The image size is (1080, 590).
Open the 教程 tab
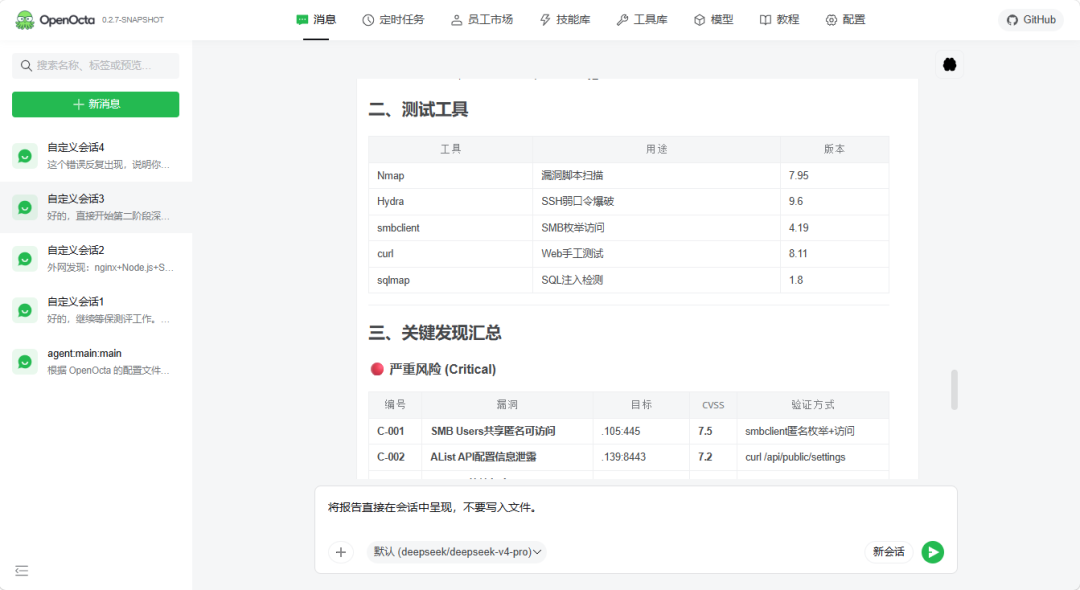pyautogui.click(x=780, y=20)
